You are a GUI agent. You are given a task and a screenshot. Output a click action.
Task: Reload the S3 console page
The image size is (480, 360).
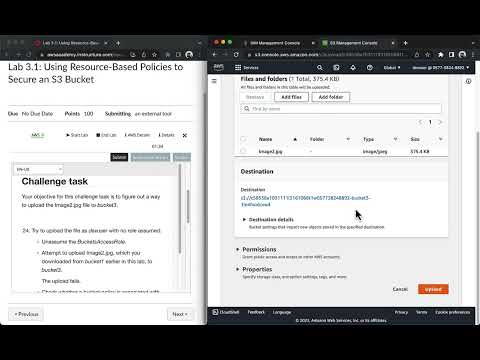[236, 55]
